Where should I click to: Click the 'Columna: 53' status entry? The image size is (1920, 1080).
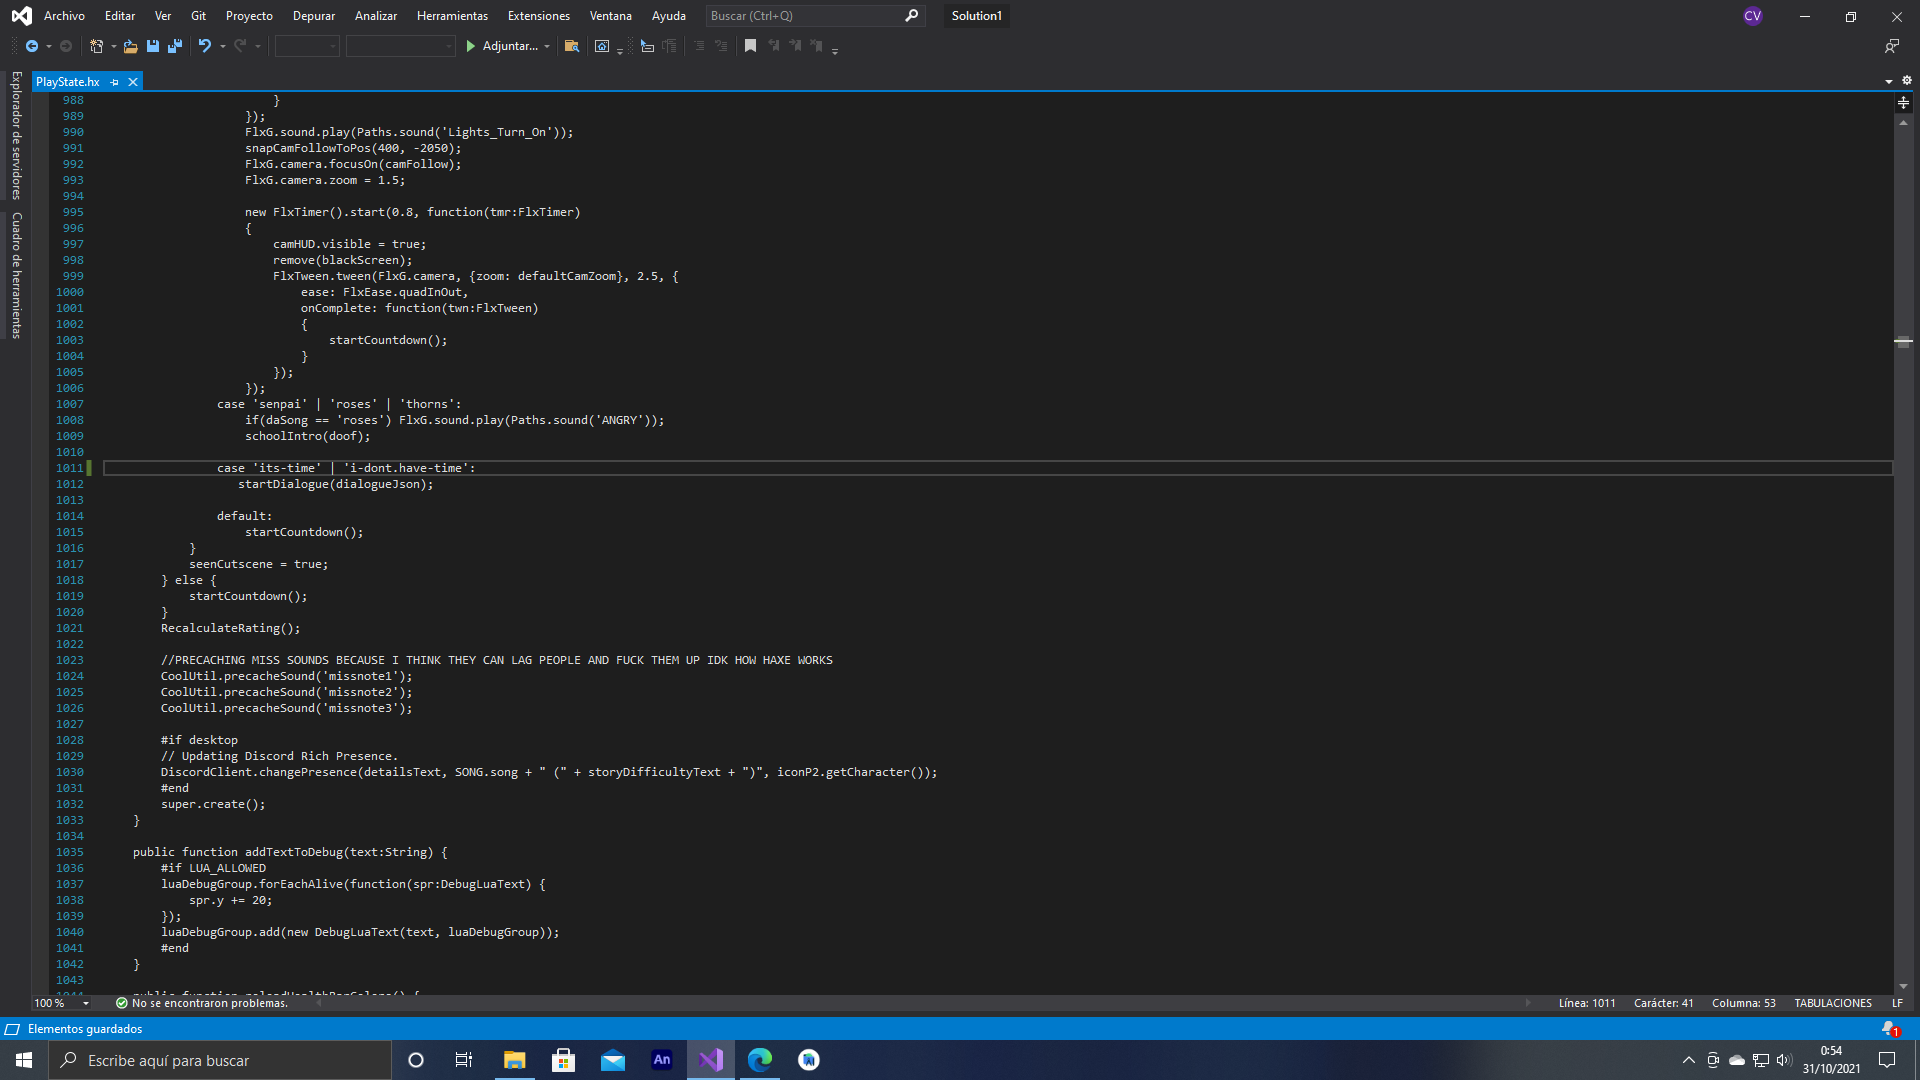tap(1743, 1003)
